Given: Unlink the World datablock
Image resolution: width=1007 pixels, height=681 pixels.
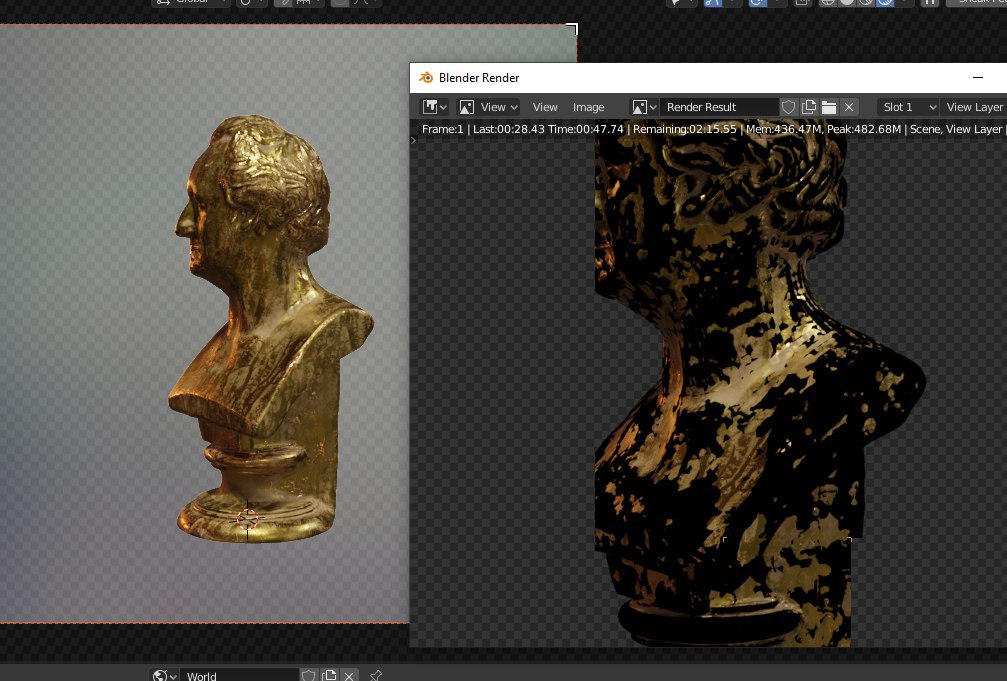Looking at the screenshot, I should (349, 676).
